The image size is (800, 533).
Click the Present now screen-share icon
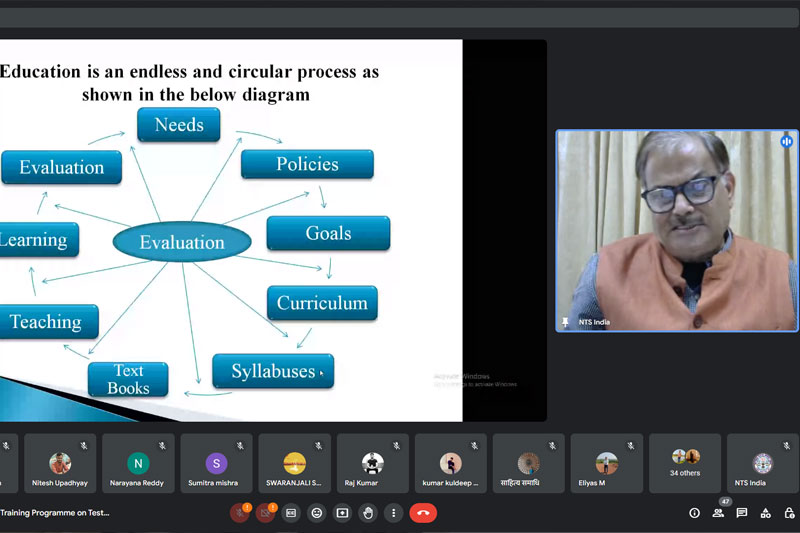[x=342, y=513]
